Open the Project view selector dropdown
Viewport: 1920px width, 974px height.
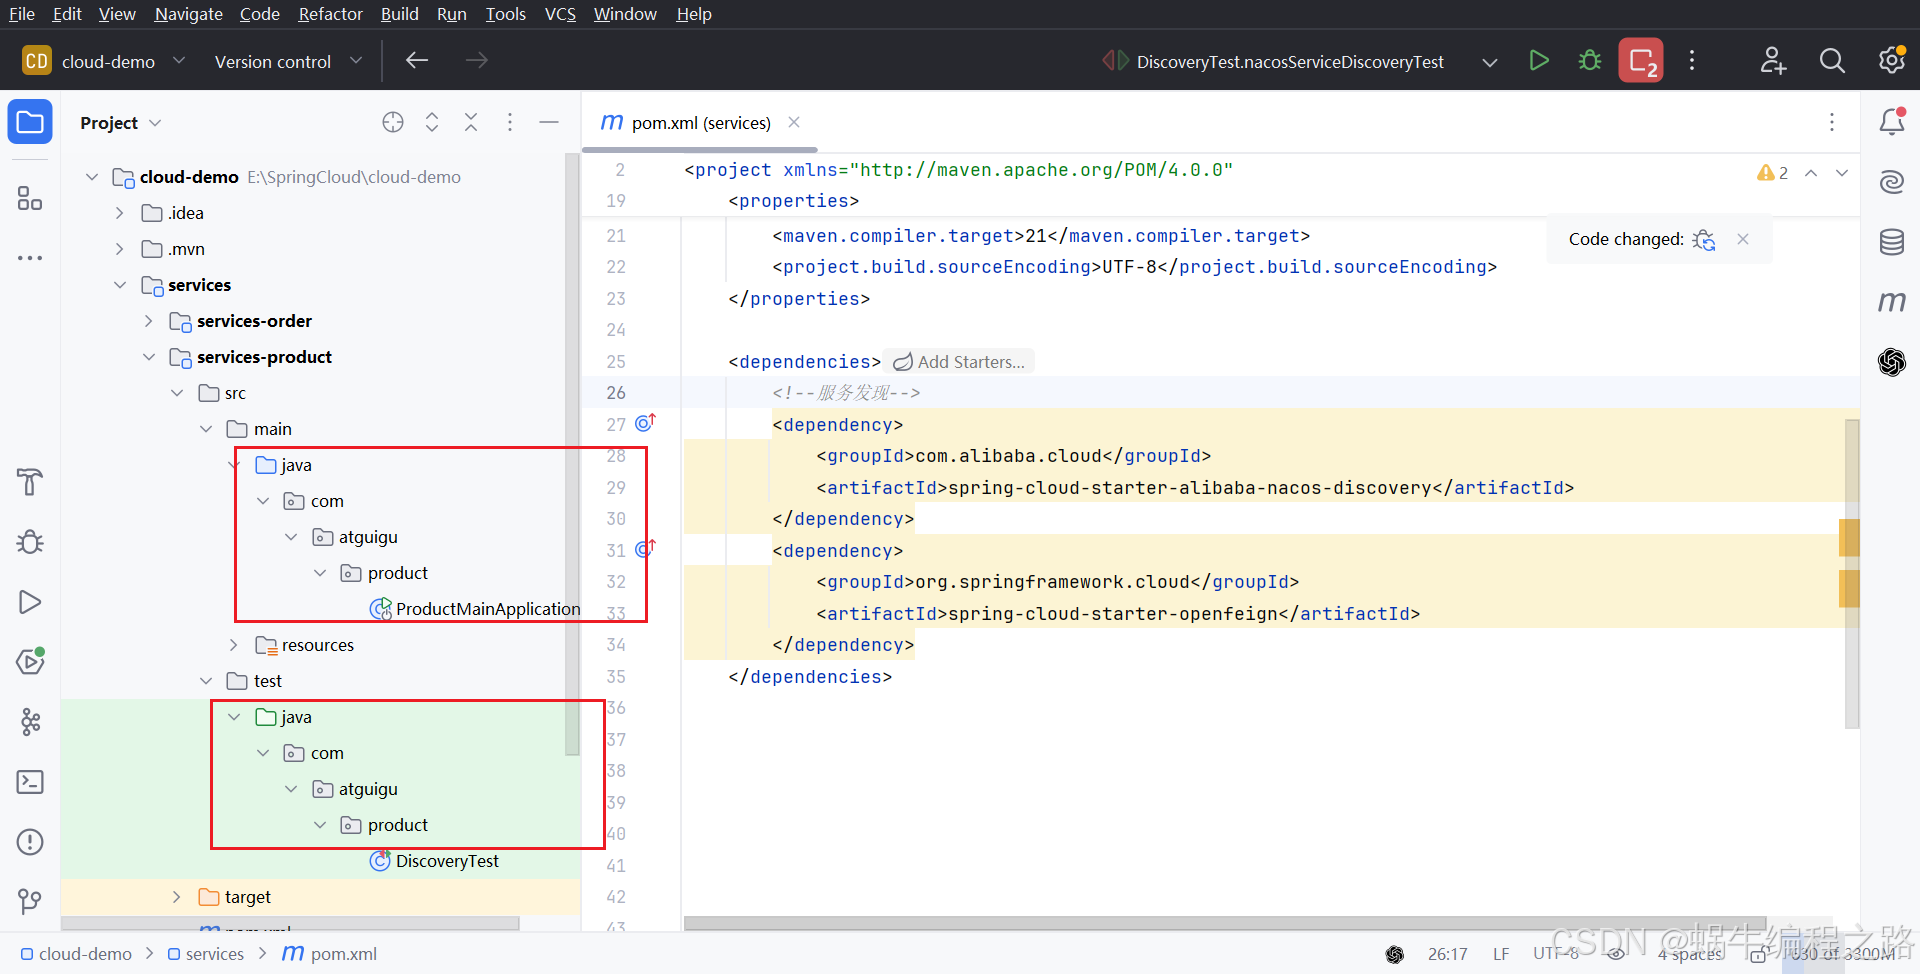(x=121, y=123)
